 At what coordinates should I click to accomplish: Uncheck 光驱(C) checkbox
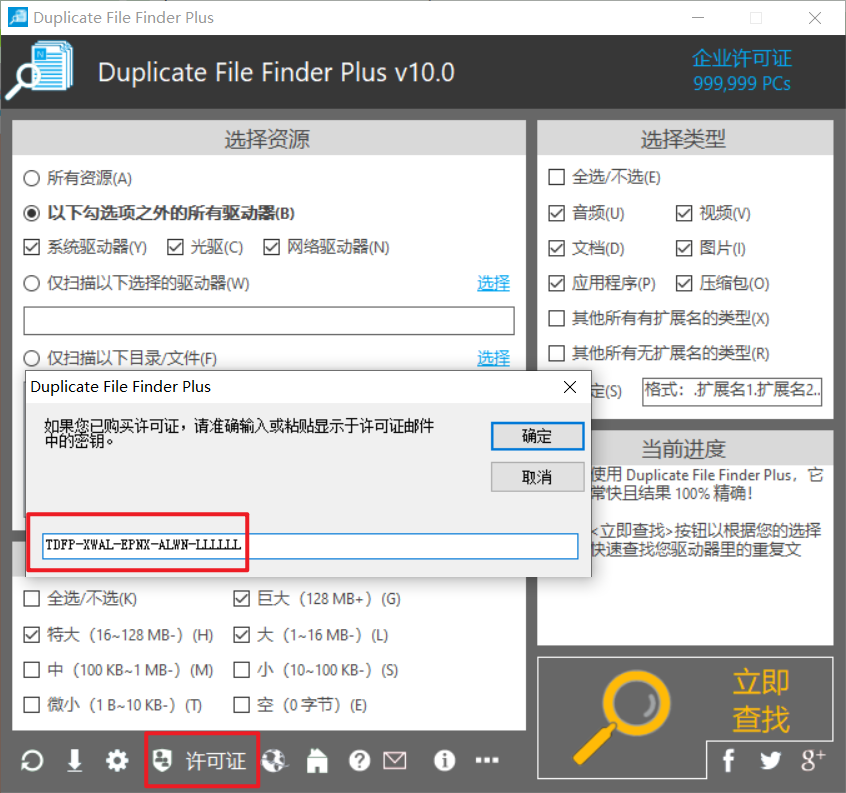click(175, 247)
